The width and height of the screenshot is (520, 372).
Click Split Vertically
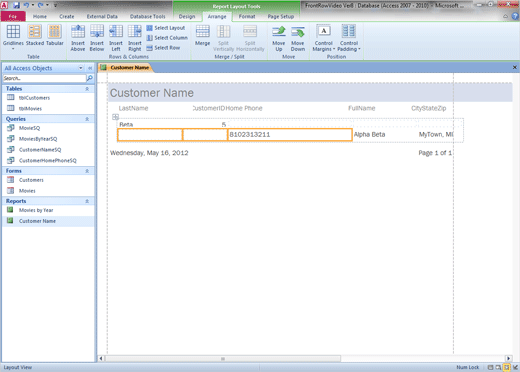pyautogui.click(x=223, y=38)
